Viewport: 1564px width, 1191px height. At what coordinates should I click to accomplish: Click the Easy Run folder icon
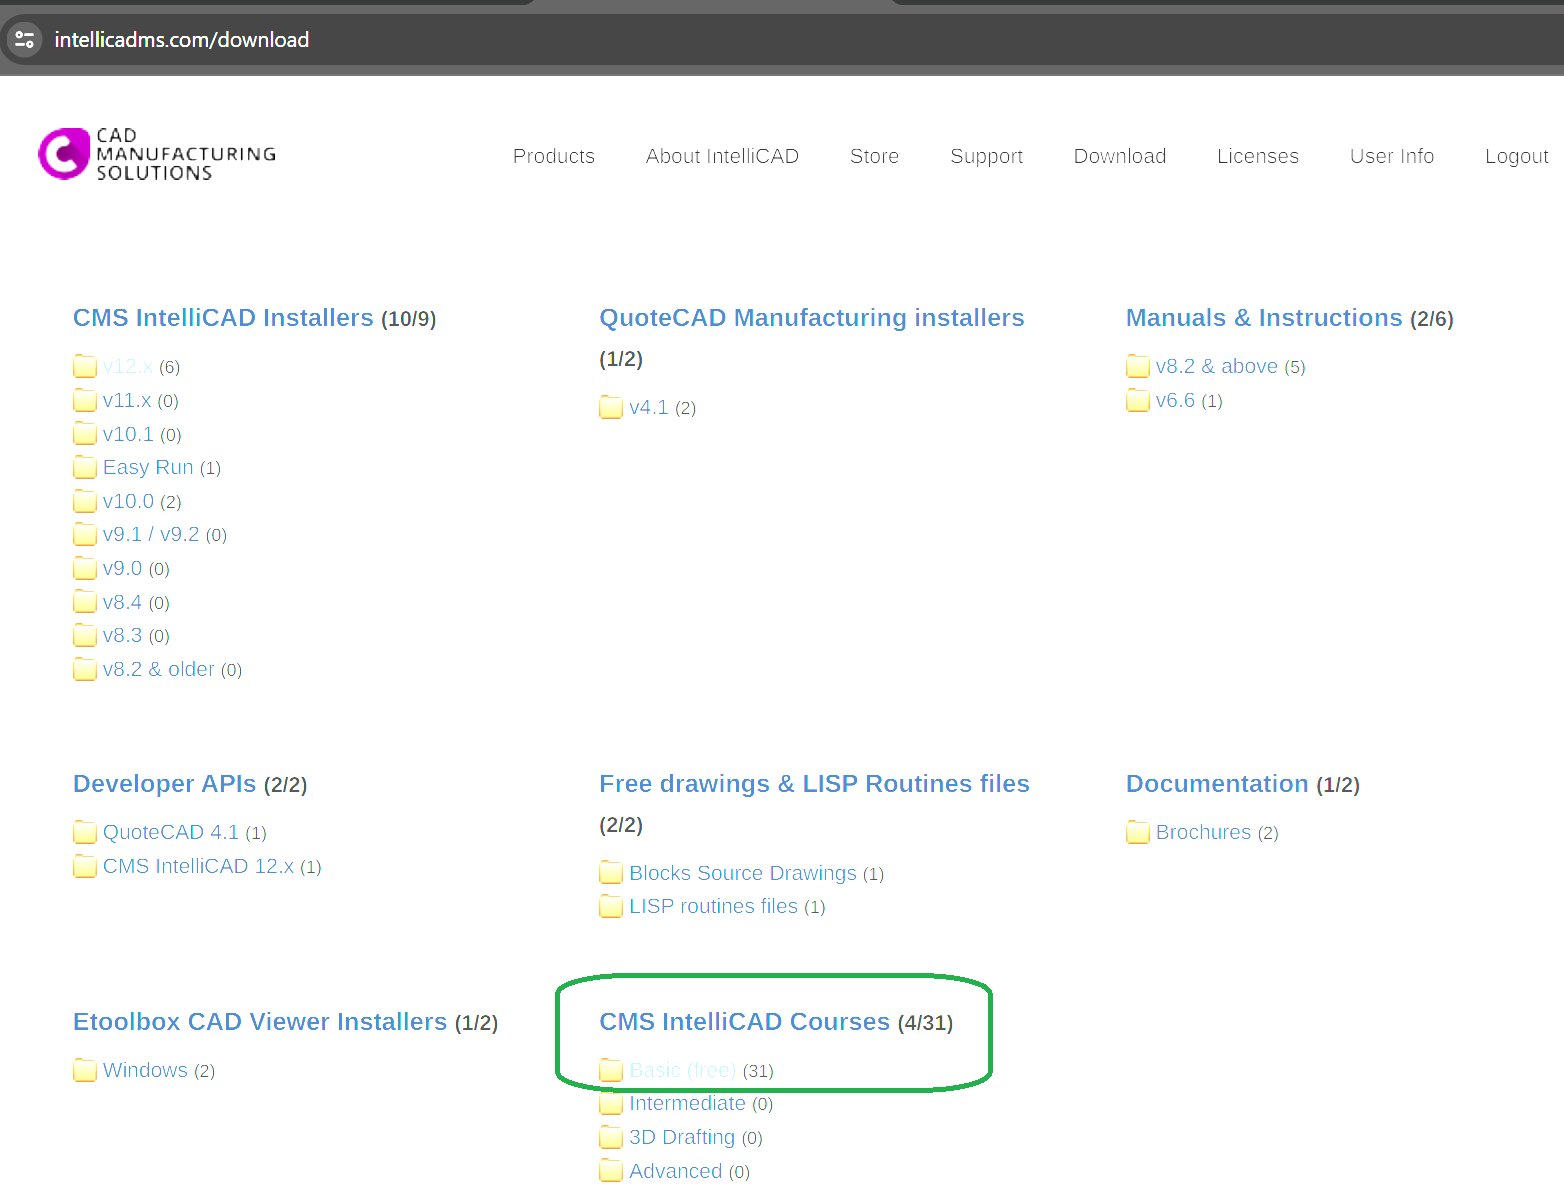pyautogui.click(x=85, y=468)
